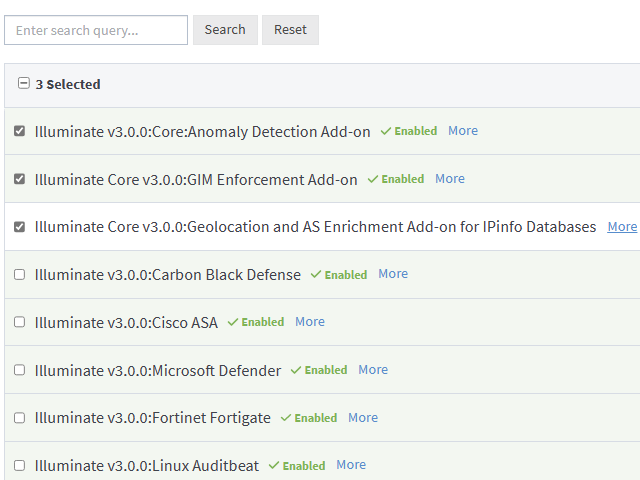Open More for Carbon Black Defense
Viewport: 640px width, 480px height.
[x=393, y=274]
